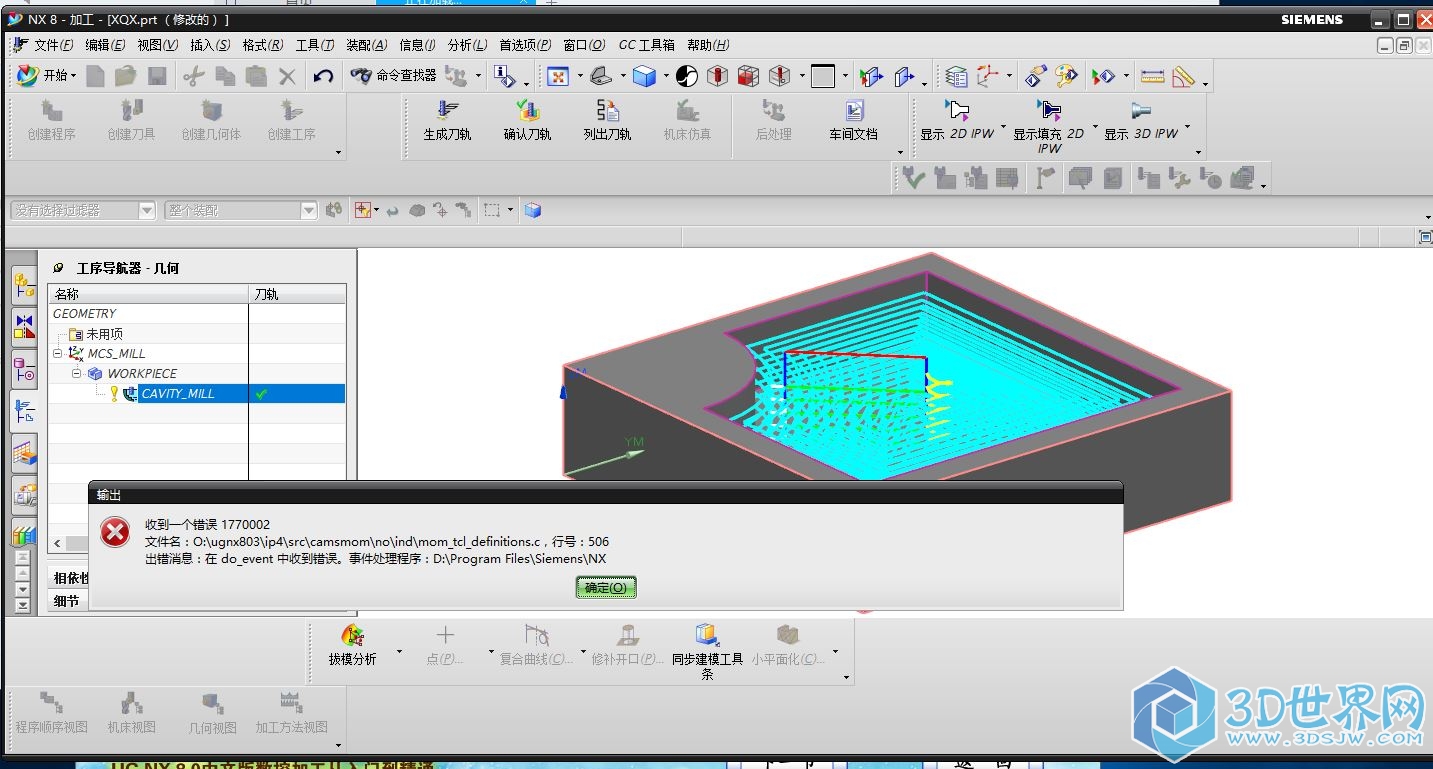Expand the 相依性 panel section
The image size is (1433, 769).
click(x=72, y=578)
